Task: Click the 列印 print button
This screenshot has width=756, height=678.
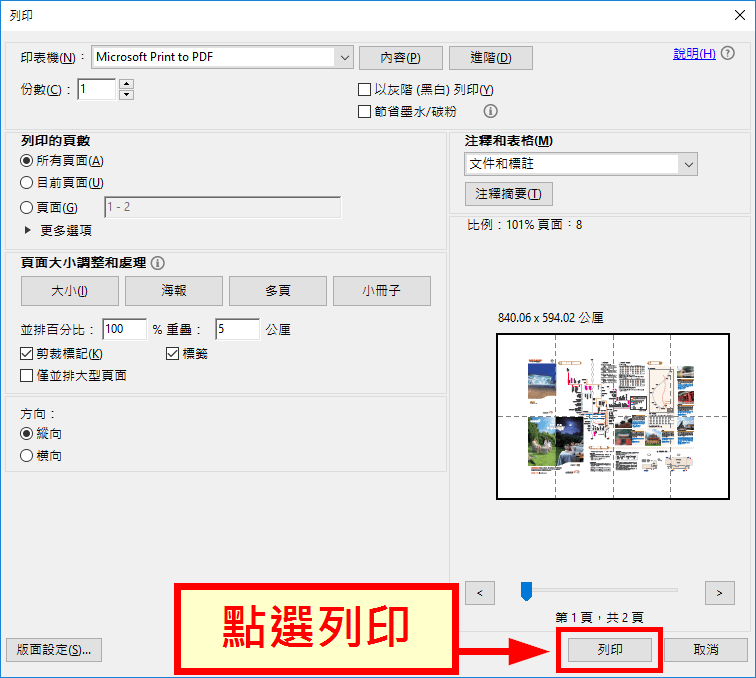Action: coord(609,650)
